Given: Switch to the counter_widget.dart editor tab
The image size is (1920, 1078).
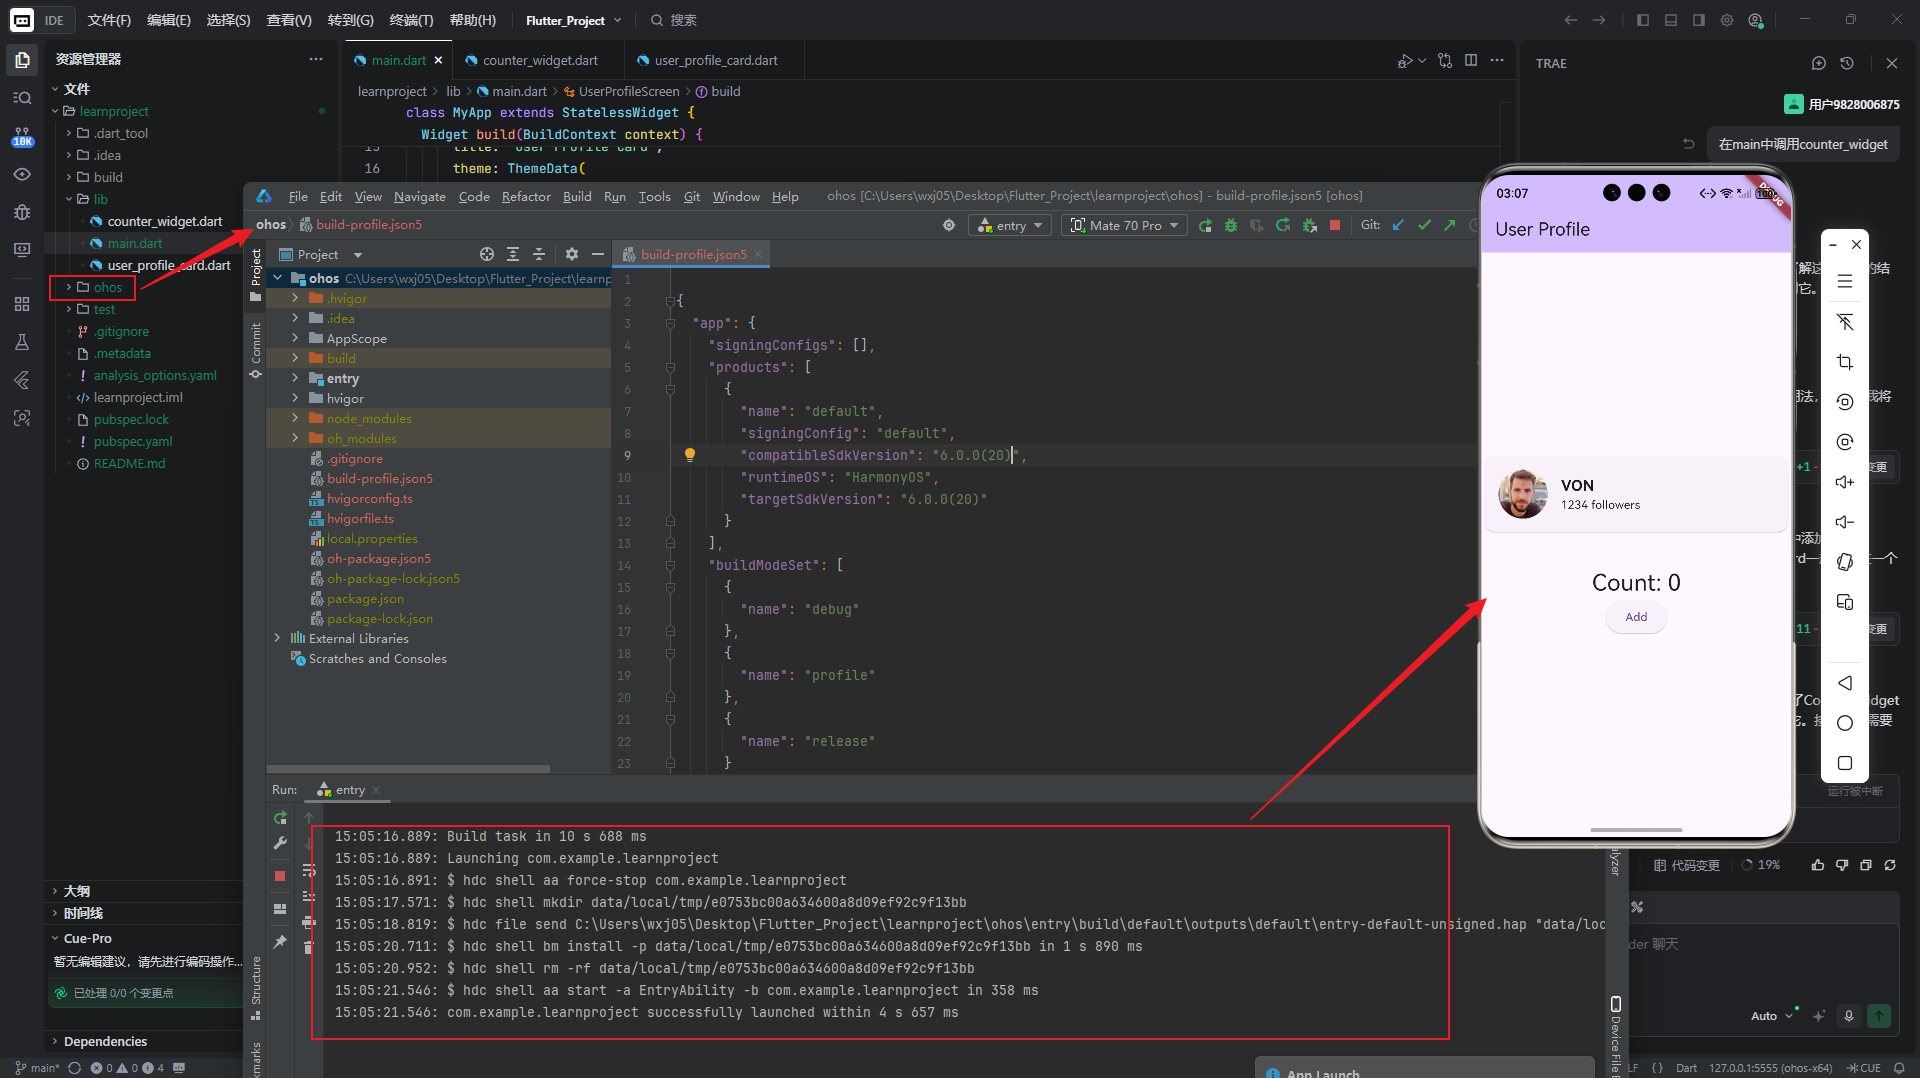Looking at the screenshot, I should (x=540, y=61).
